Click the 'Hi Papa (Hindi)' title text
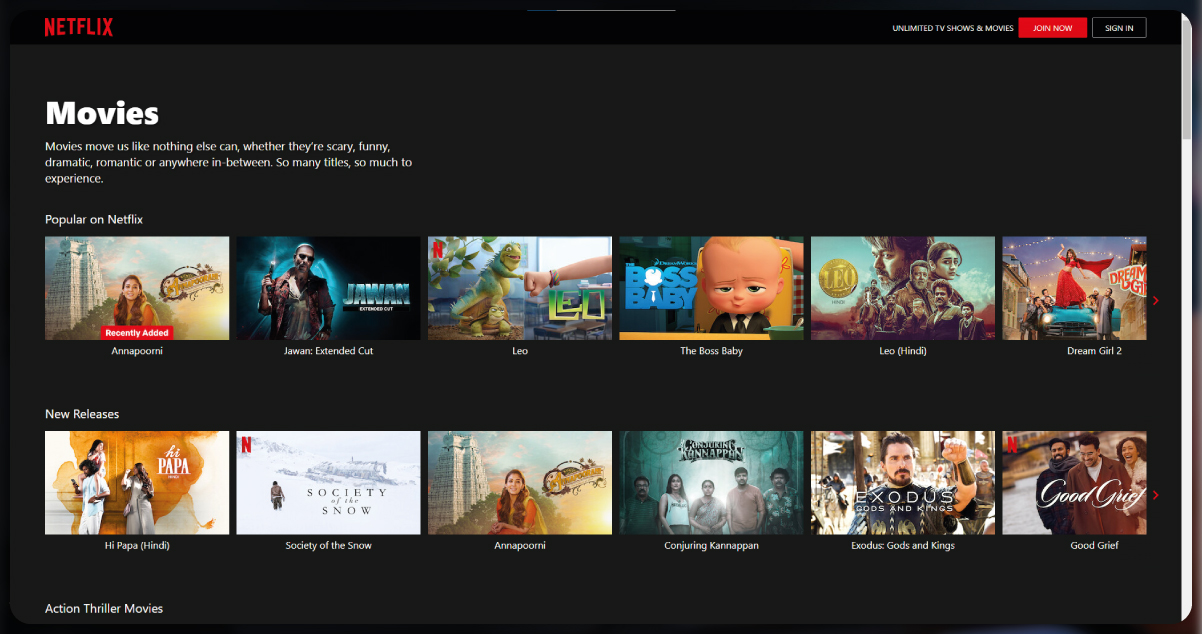Viewport: 1202px width, 634px height. pyautogui.click(x=137, y=546)
